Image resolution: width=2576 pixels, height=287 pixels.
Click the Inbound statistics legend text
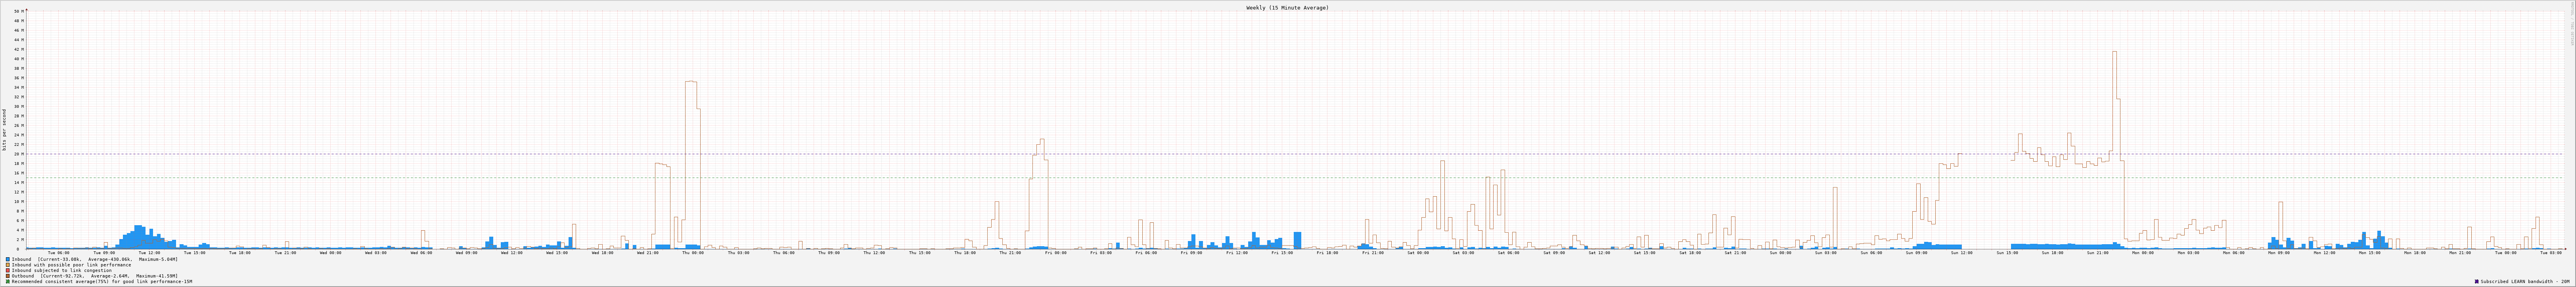tap(95, 259)
